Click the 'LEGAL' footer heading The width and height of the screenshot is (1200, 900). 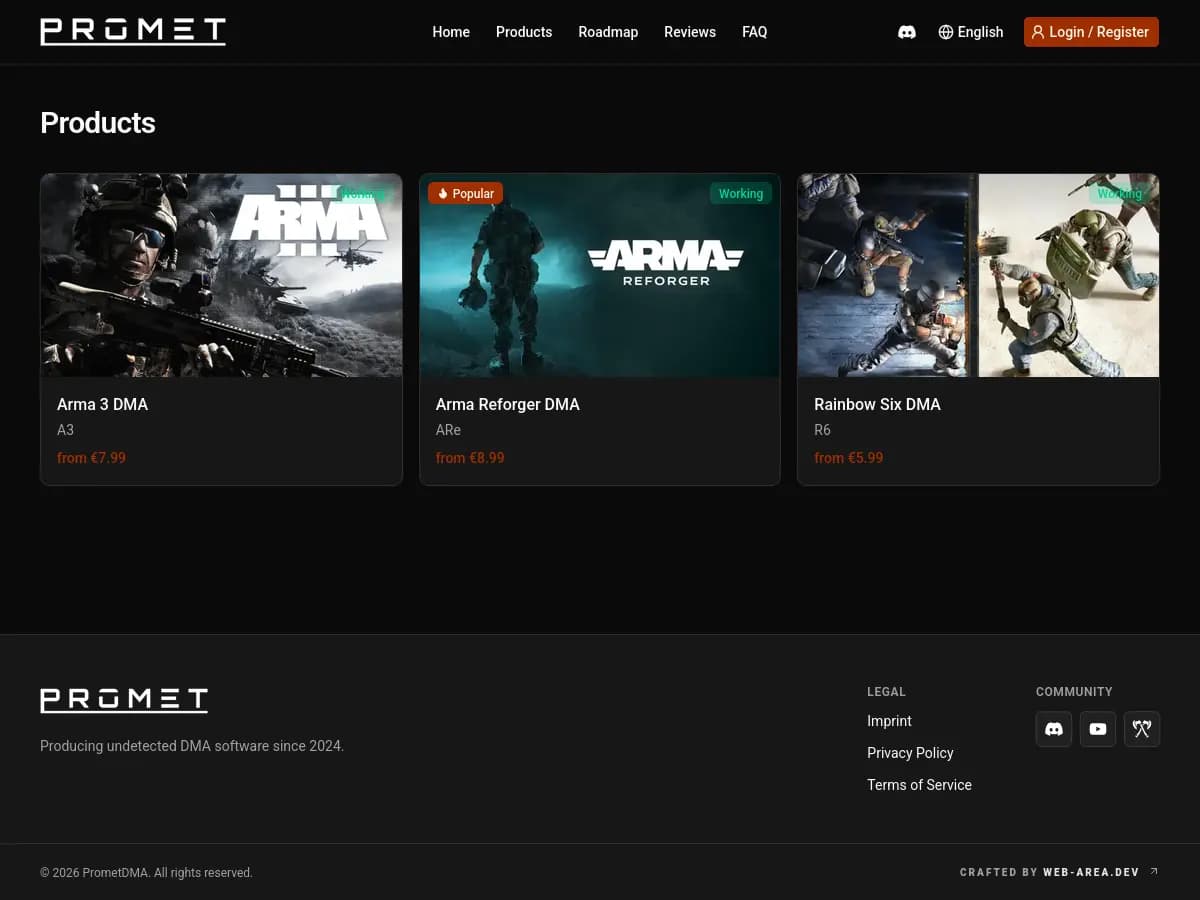[x=886, y=692]
